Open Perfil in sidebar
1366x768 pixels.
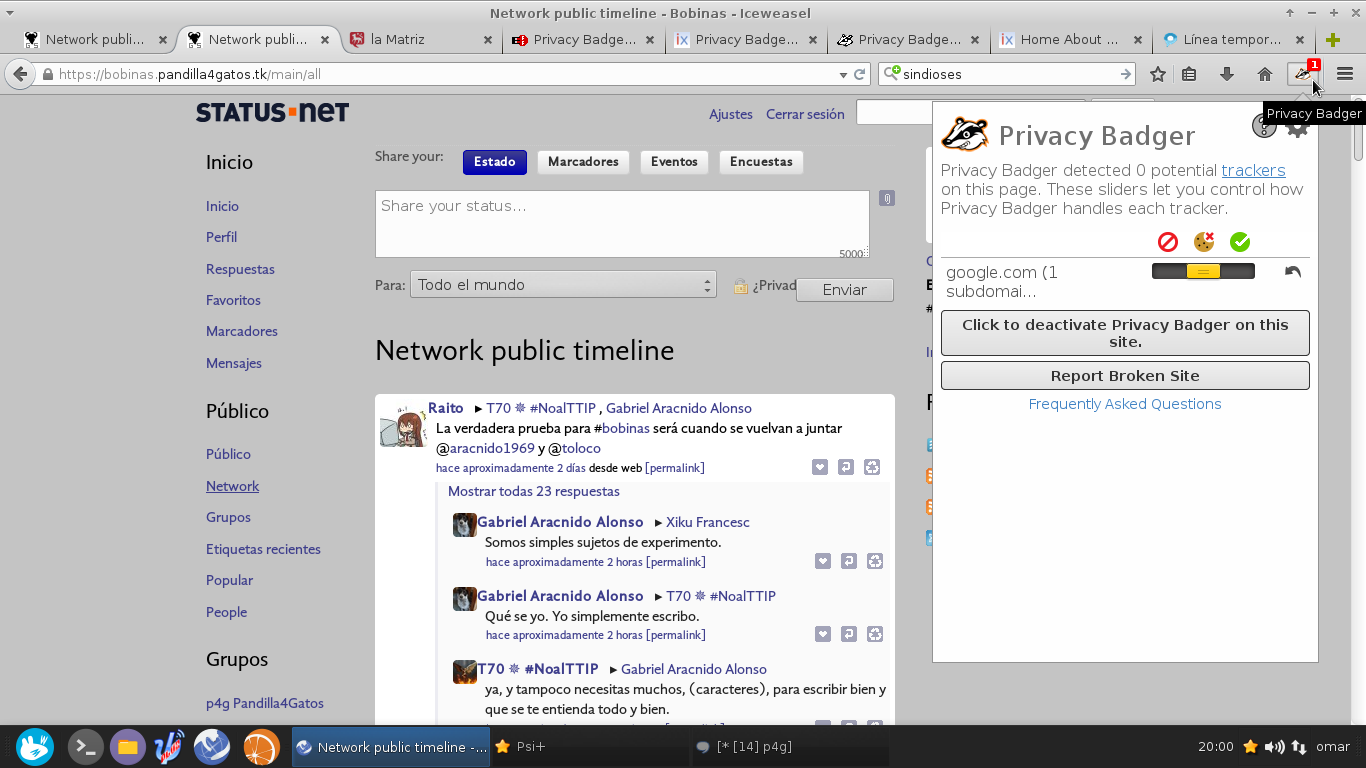[x=221, y=237]
